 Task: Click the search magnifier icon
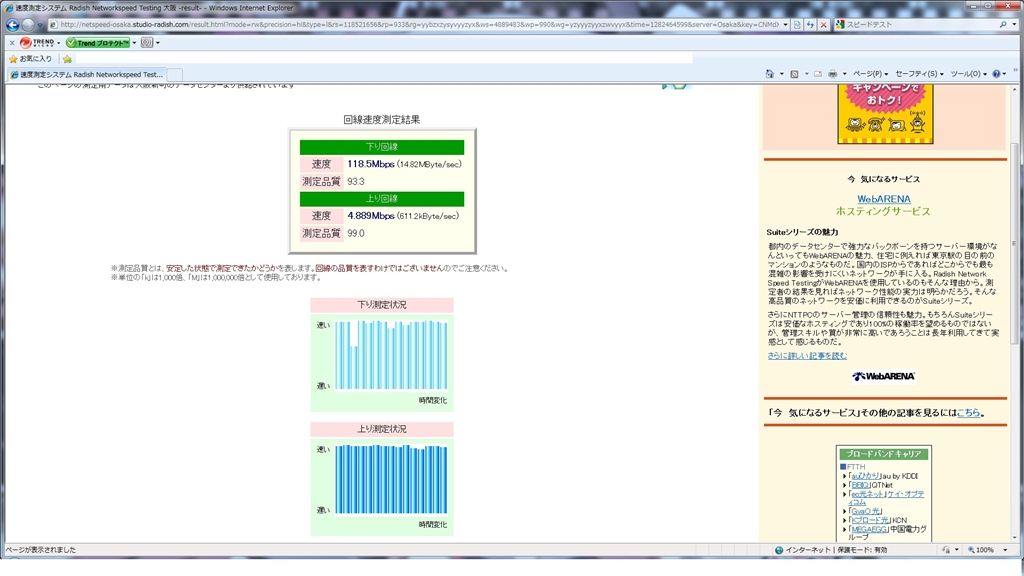[1002, 24]
